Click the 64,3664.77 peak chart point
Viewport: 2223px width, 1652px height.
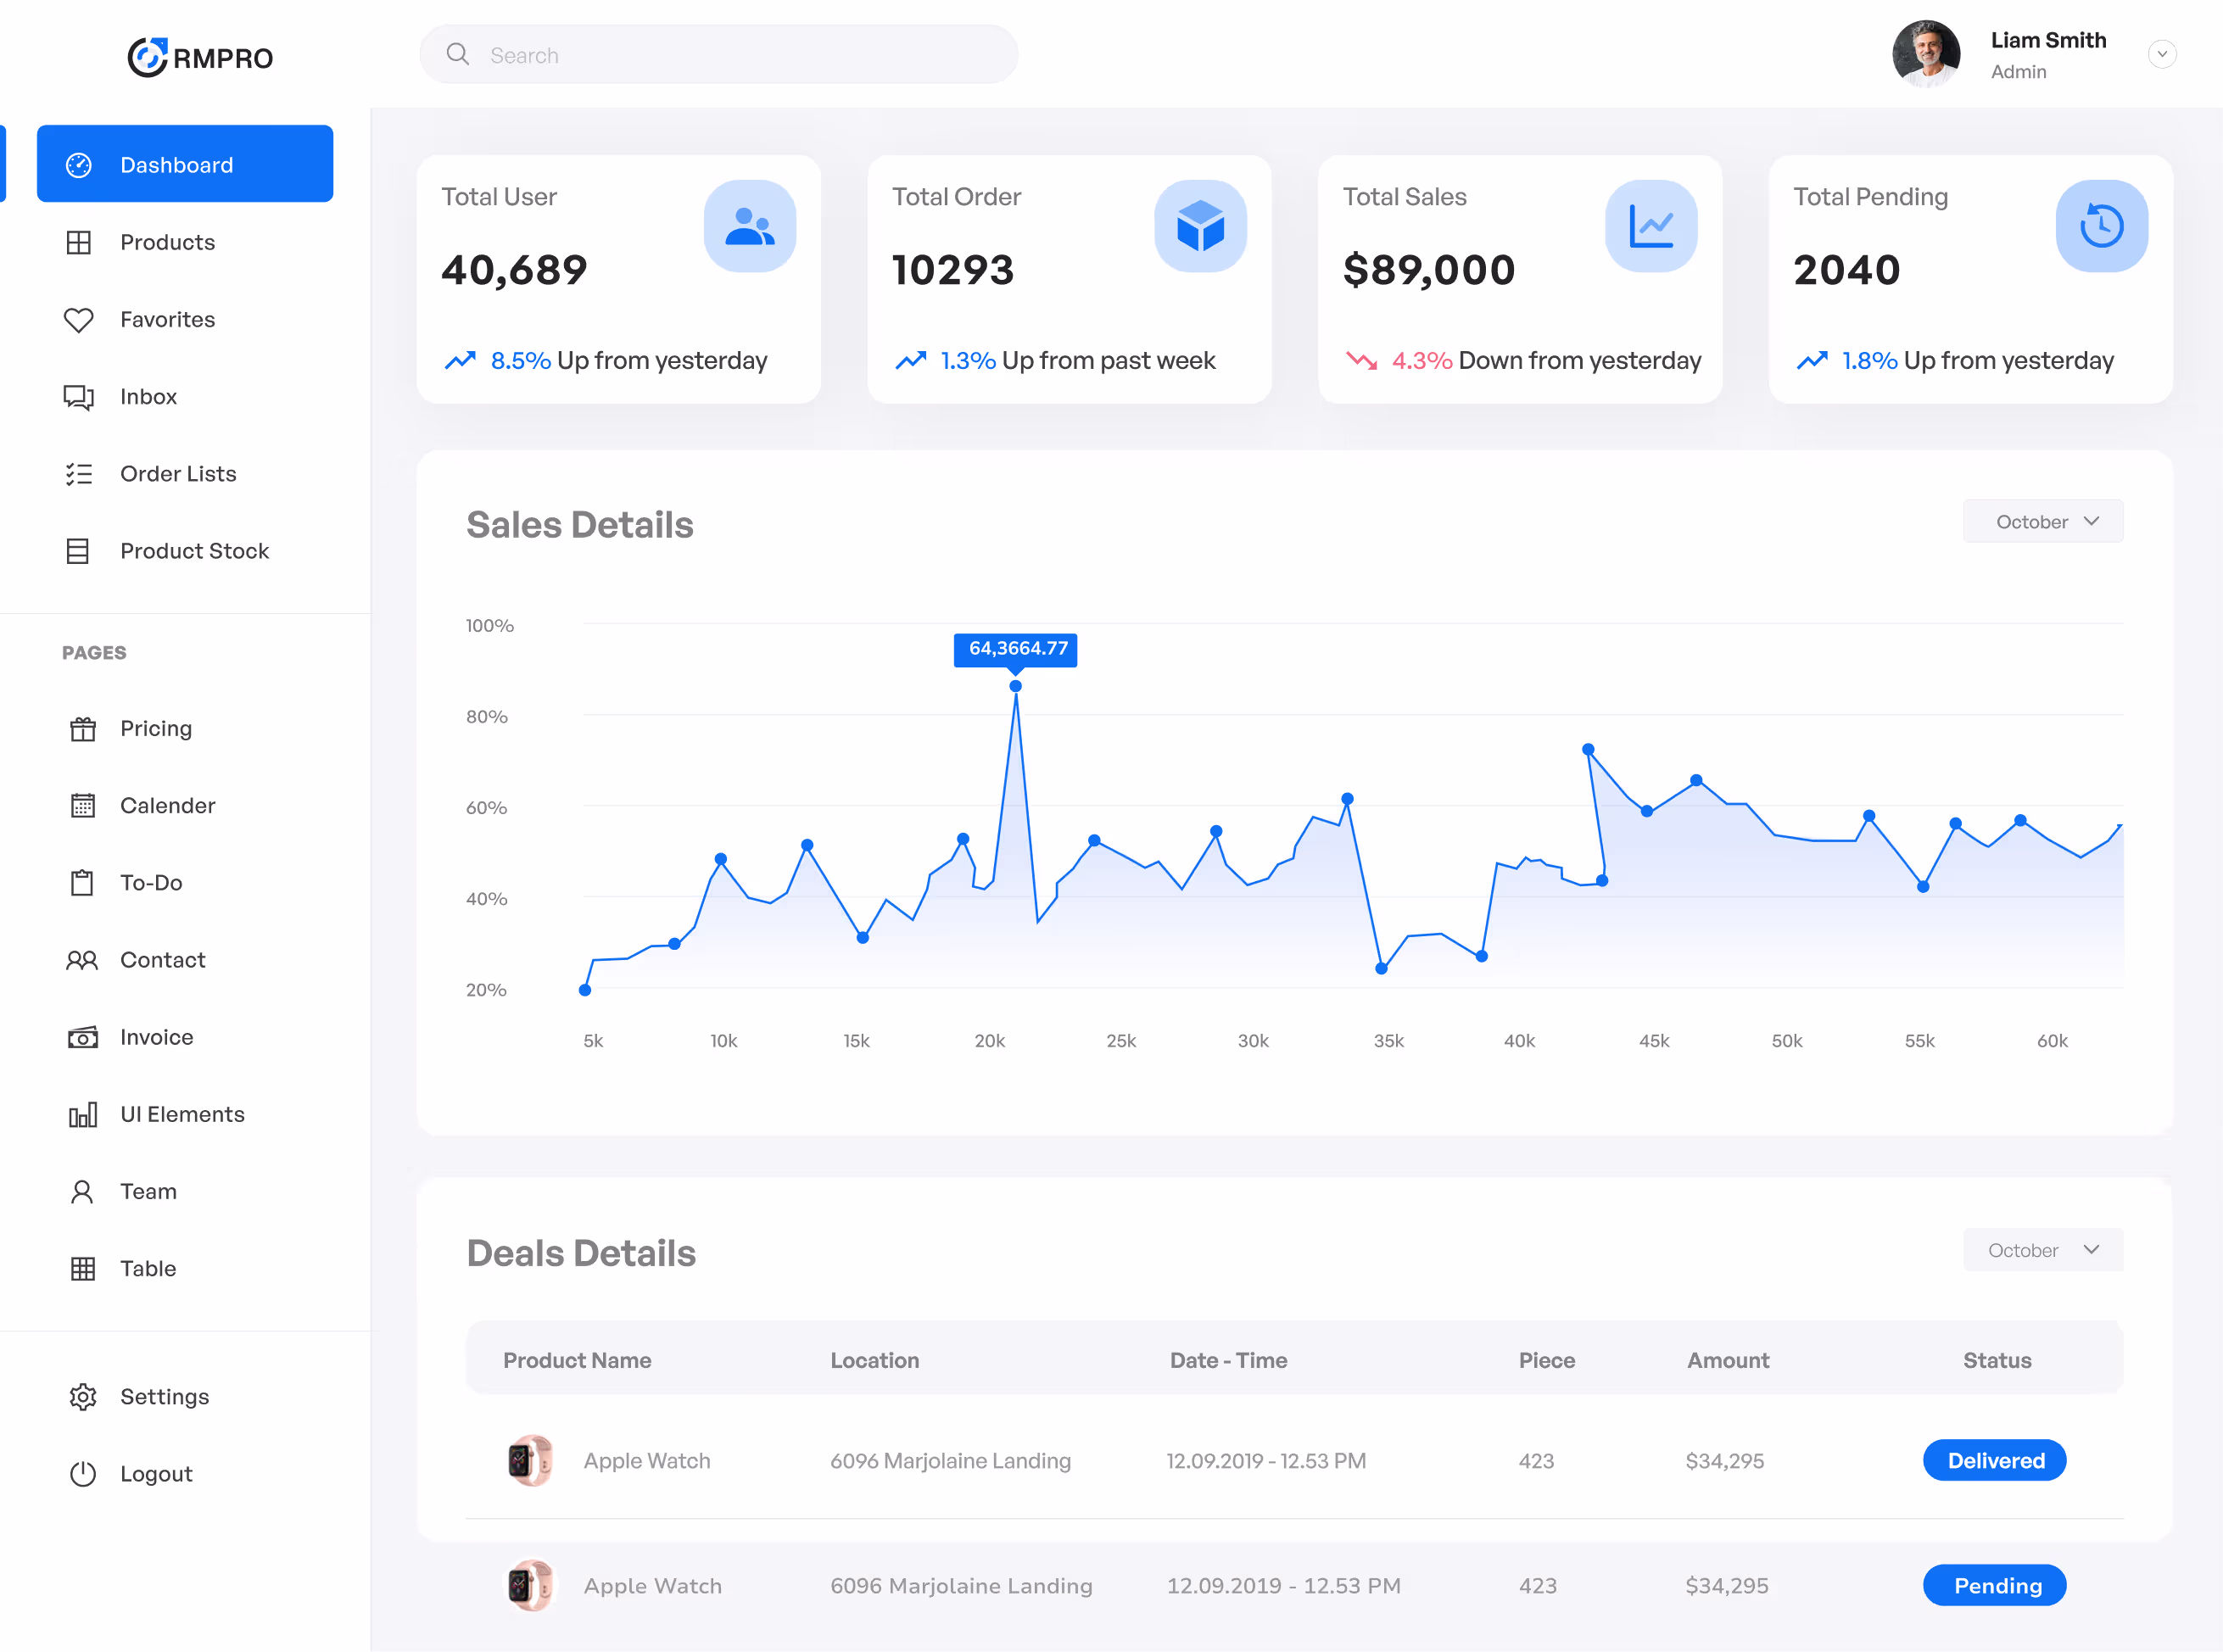[1015, 686]
